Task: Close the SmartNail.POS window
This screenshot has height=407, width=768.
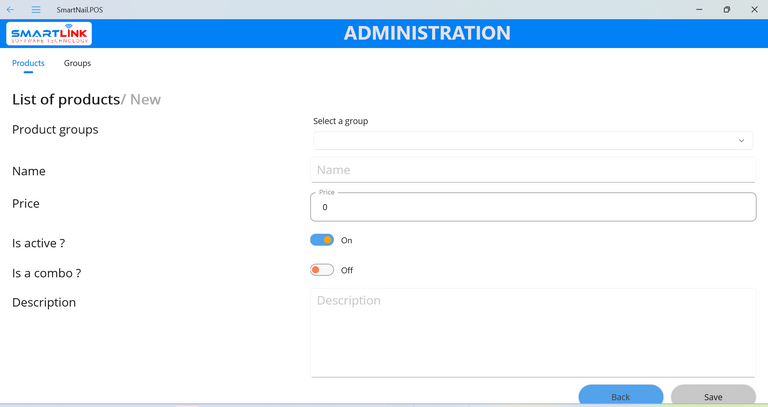Action: tap(753, 9)
